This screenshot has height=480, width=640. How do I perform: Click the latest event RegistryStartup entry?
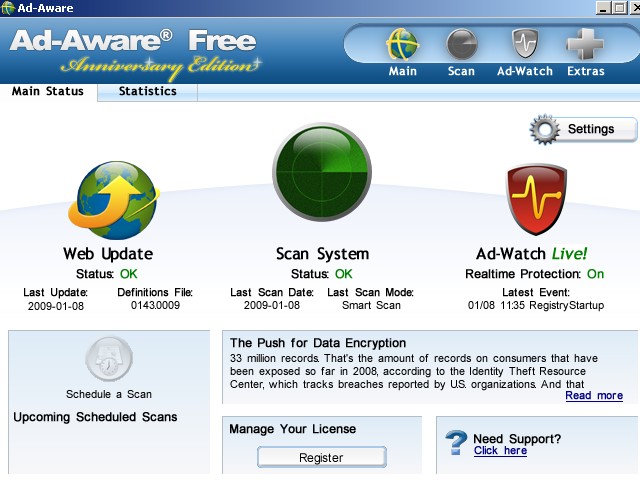[x=536, y=305]
